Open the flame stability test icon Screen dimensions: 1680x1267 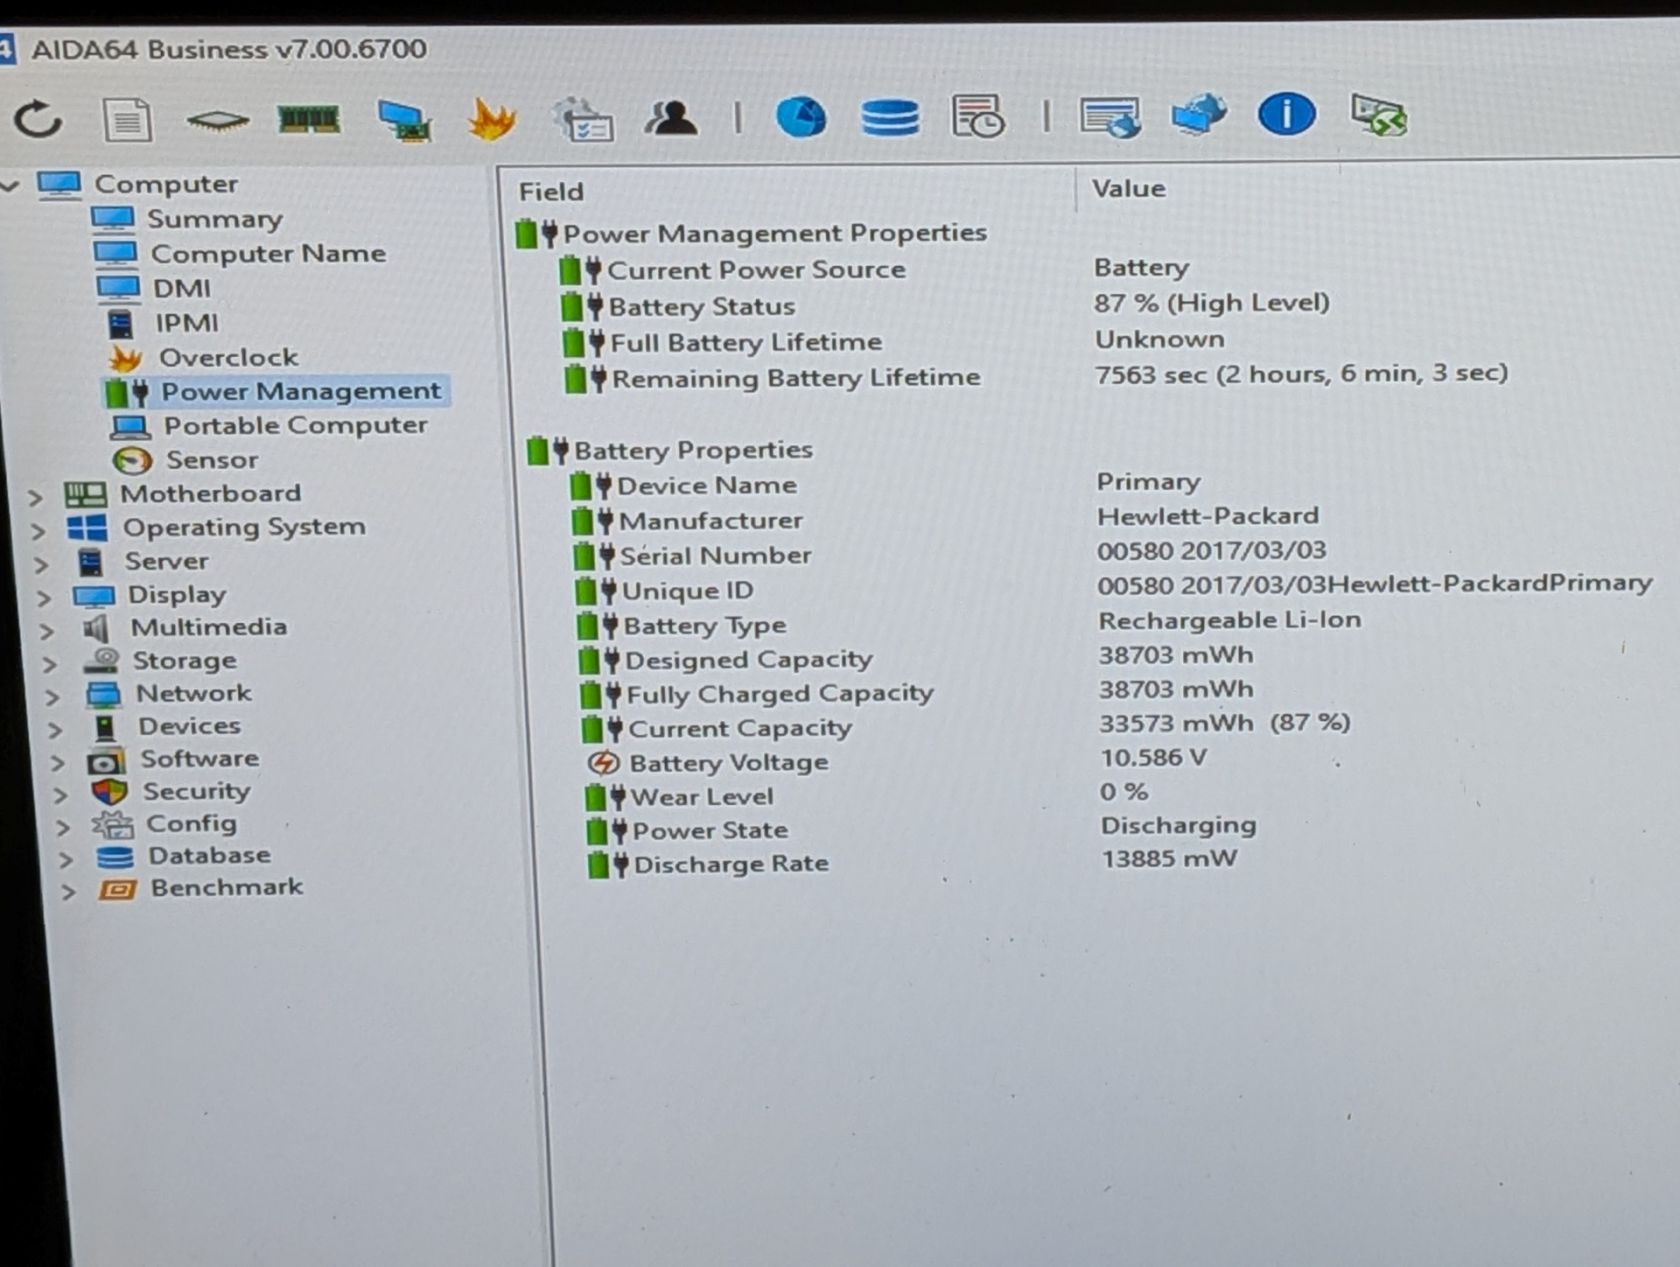pos(492,119)
